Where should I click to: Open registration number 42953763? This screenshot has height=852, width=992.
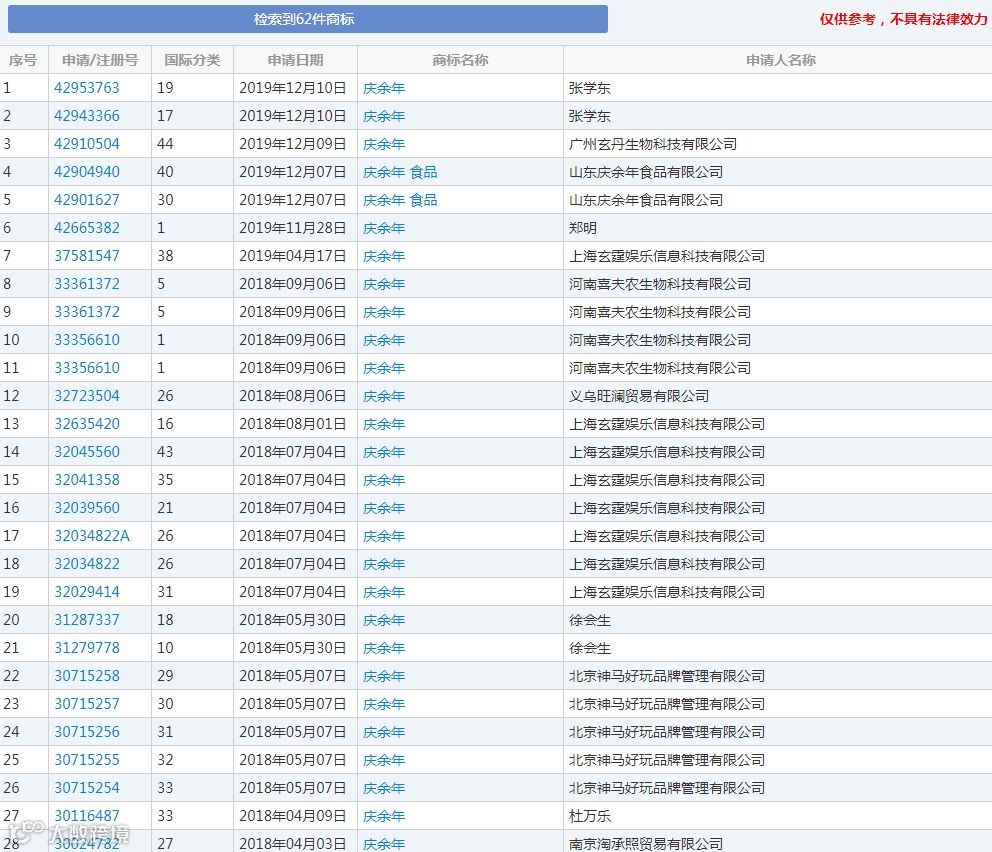(x=87, y=88)
